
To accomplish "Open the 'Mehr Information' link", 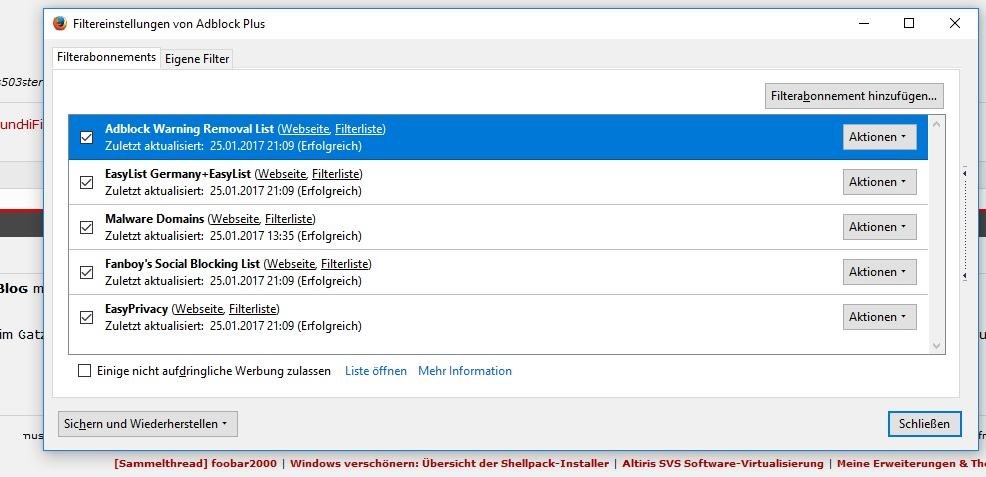I will (465, 371).
